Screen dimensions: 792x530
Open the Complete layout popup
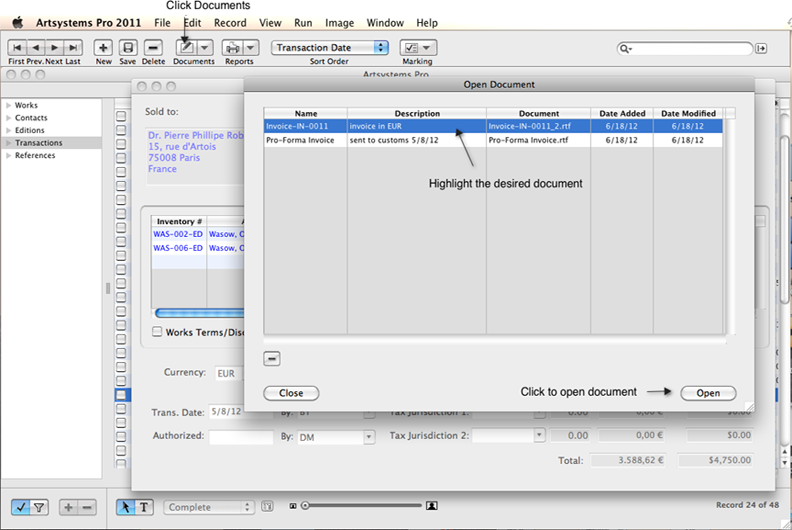208,507
